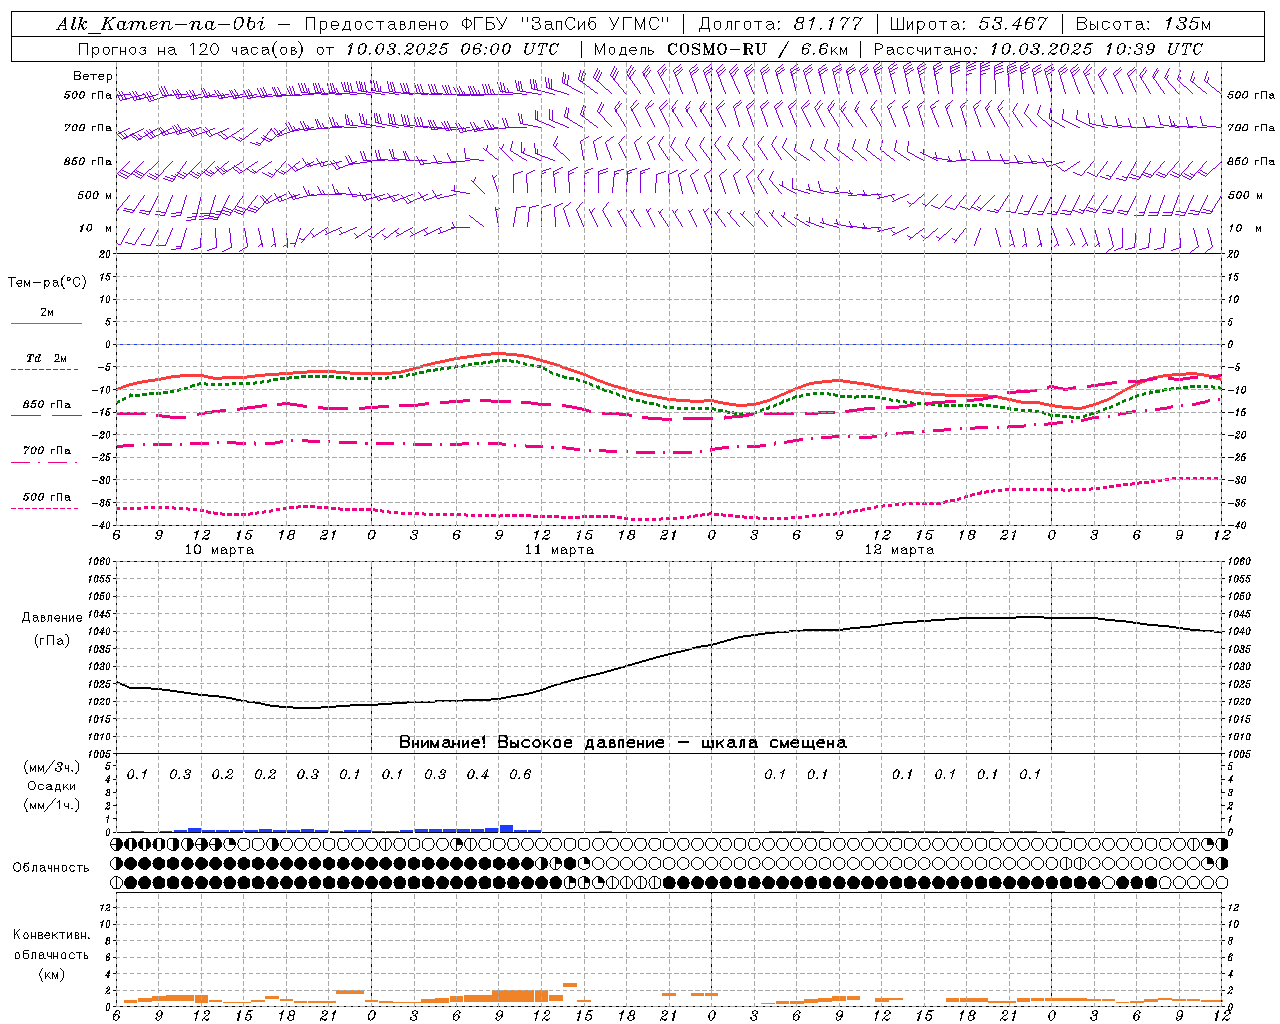Click the Рассчитано: 10.03.2025 10:39 UTC timestamp
This screenshot has width=1280, height=1024.
[1038, 49]
